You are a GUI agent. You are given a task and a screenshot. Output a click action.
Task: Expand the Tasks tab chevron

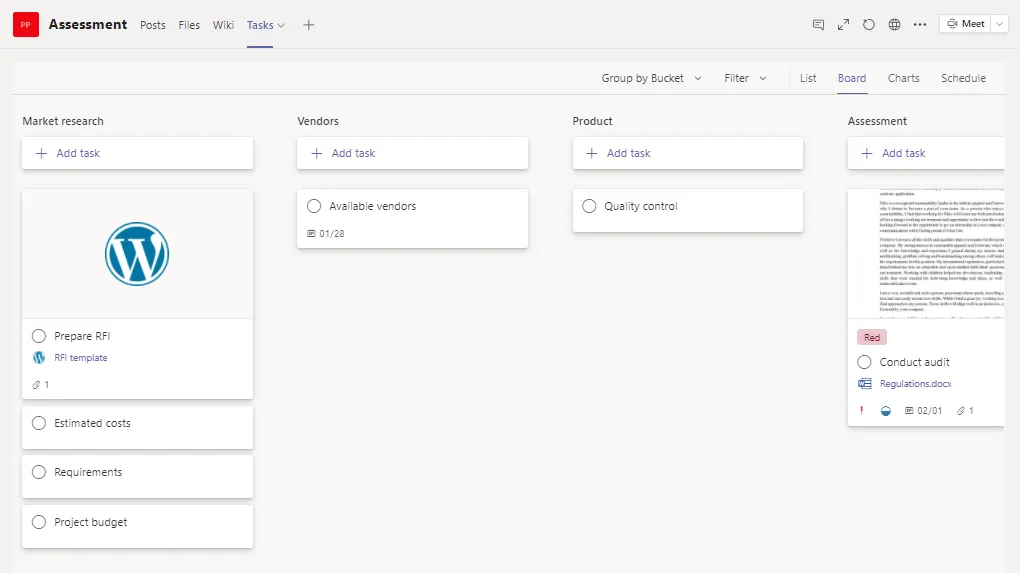[281, 25]
